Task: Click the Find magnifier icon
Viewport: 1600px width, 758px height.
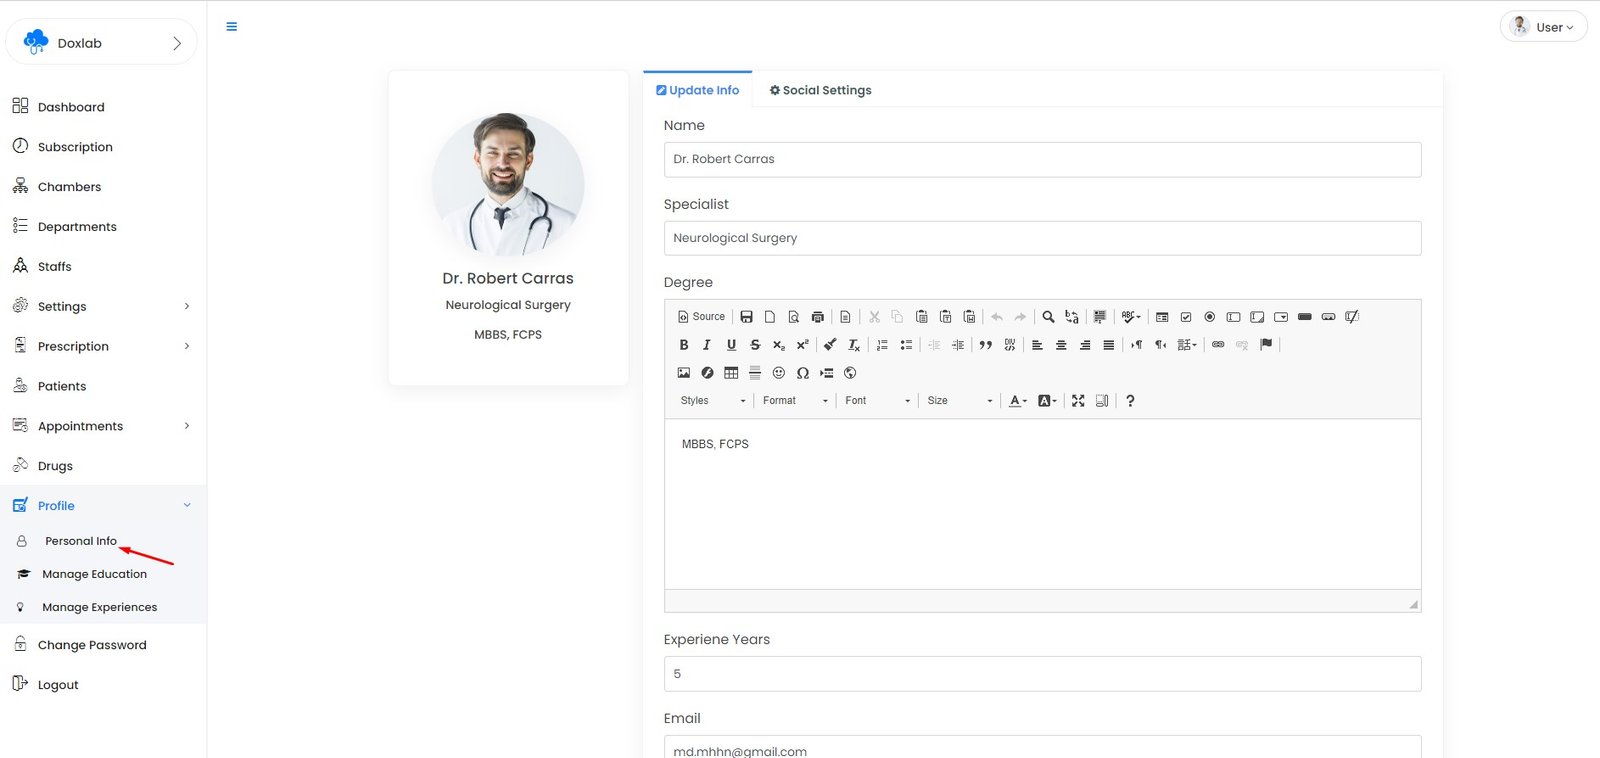Action: (x=1048, y=317)
